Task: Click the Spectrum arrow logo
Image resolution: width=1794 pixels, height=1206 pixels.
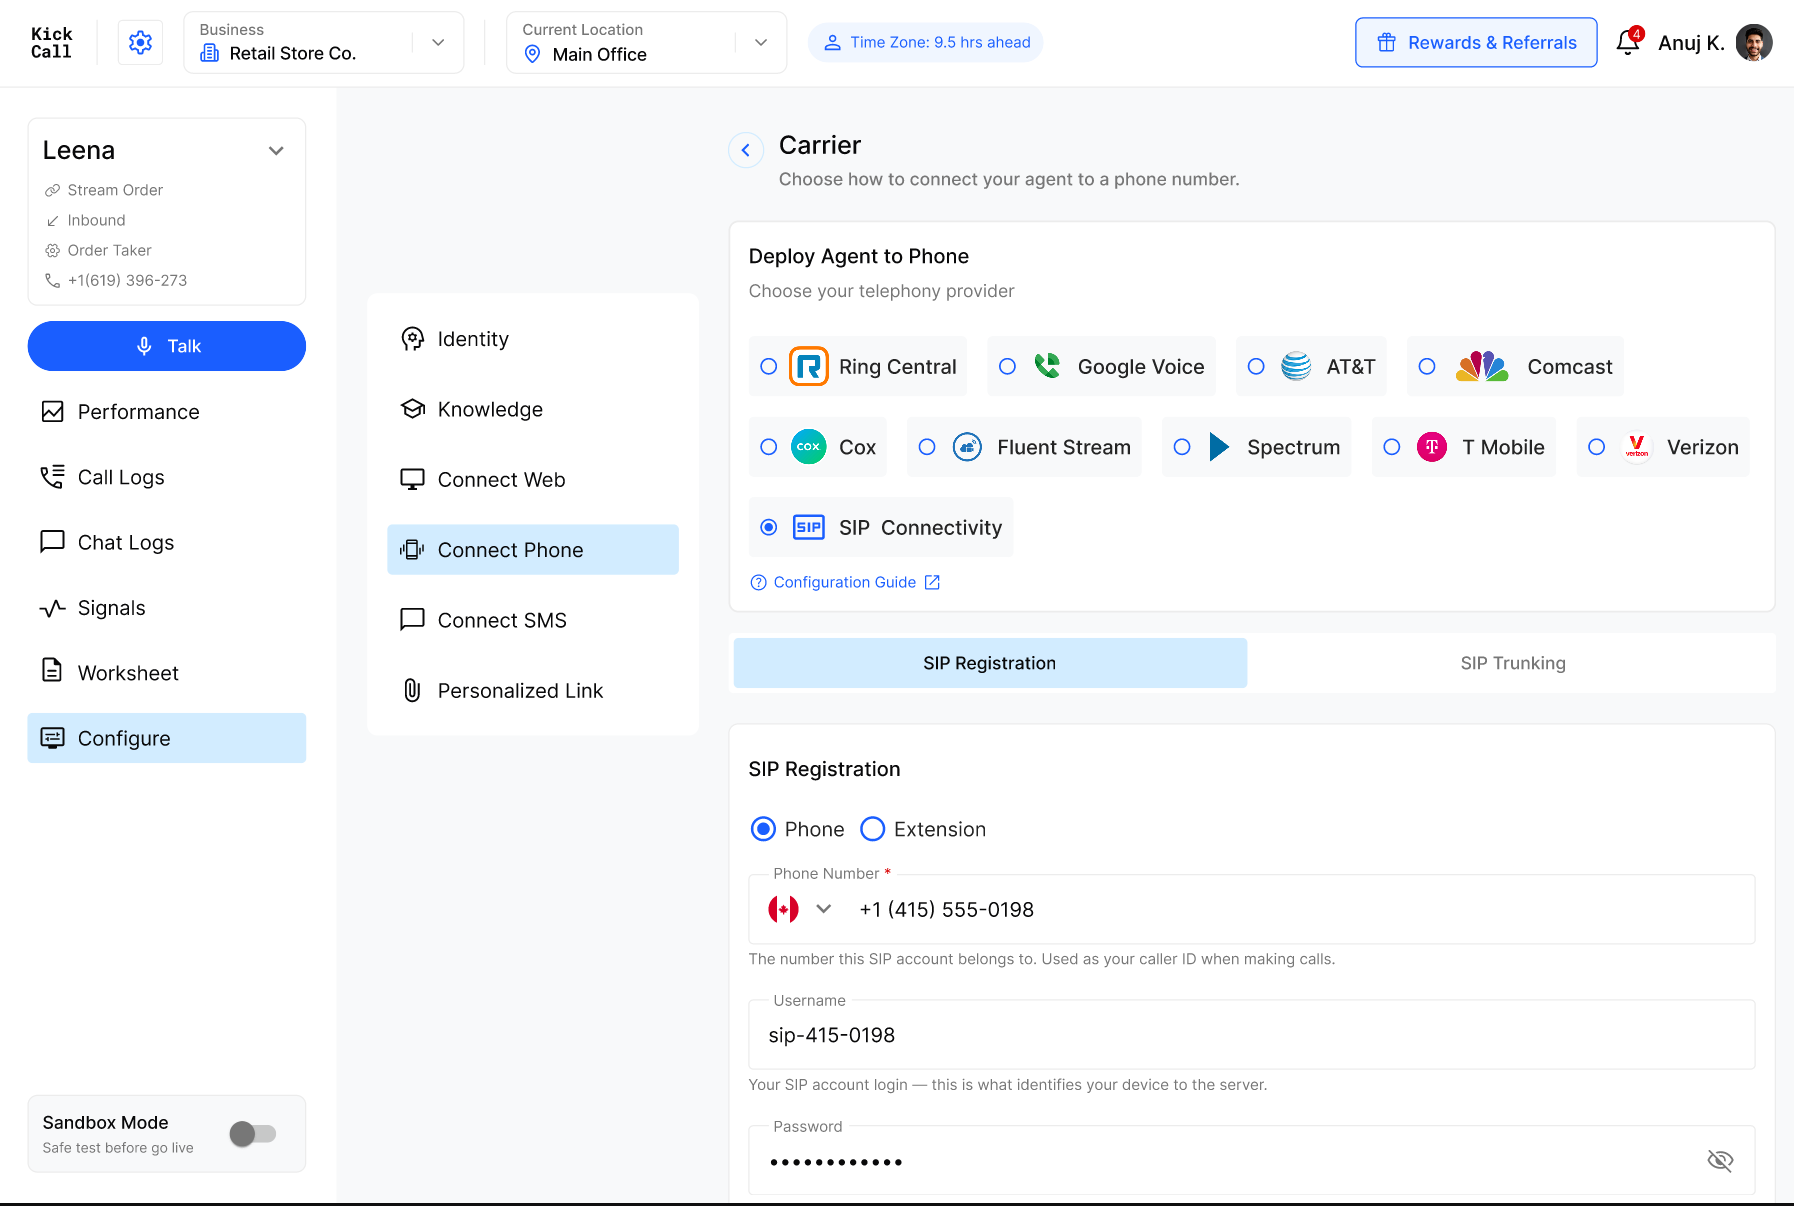Action: [x=1219, y=446]
